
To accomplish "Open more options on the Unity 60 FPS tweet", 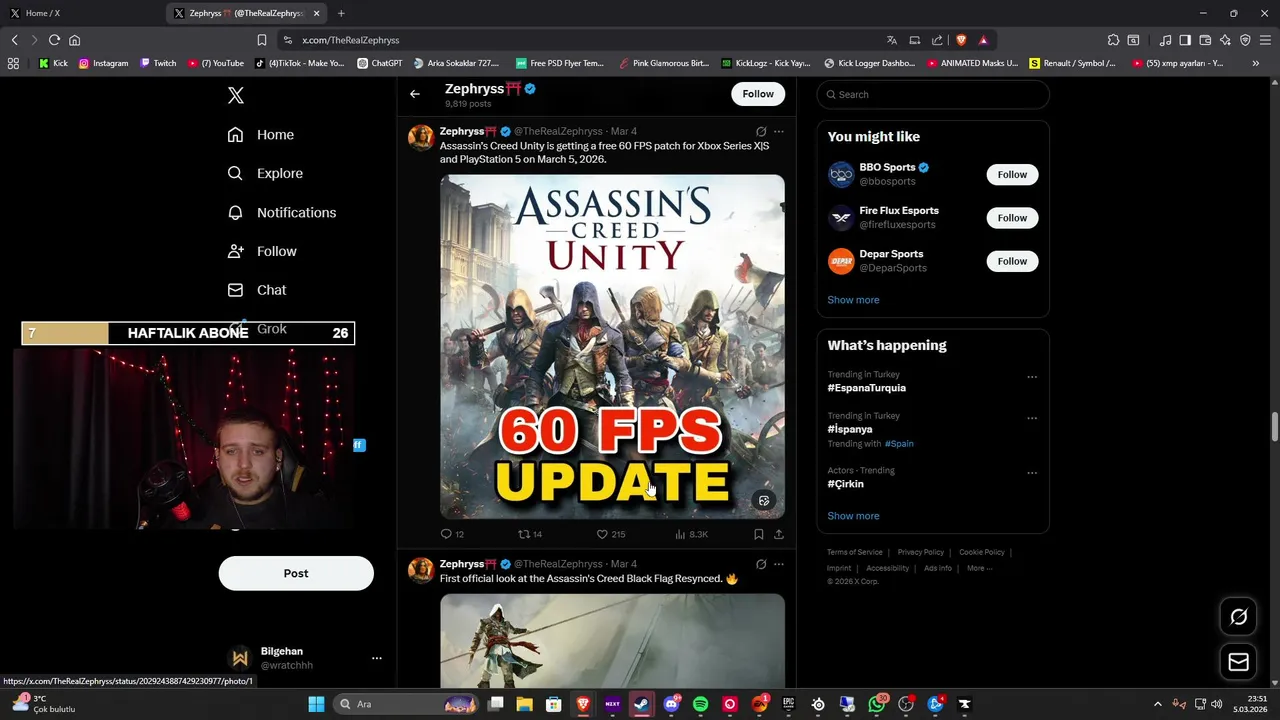I will tap(779, 131).
